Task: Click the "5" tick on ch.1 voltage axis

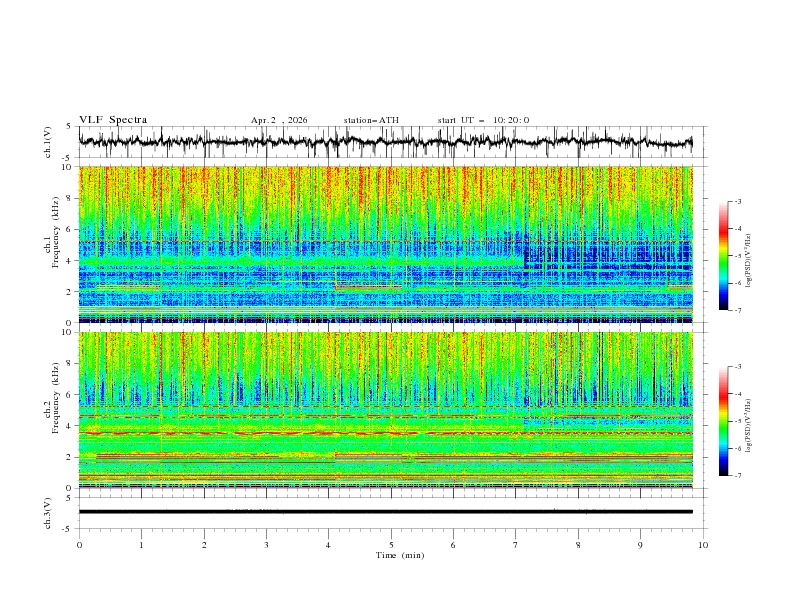Action: pyautogui.click(x=69, y=126)
